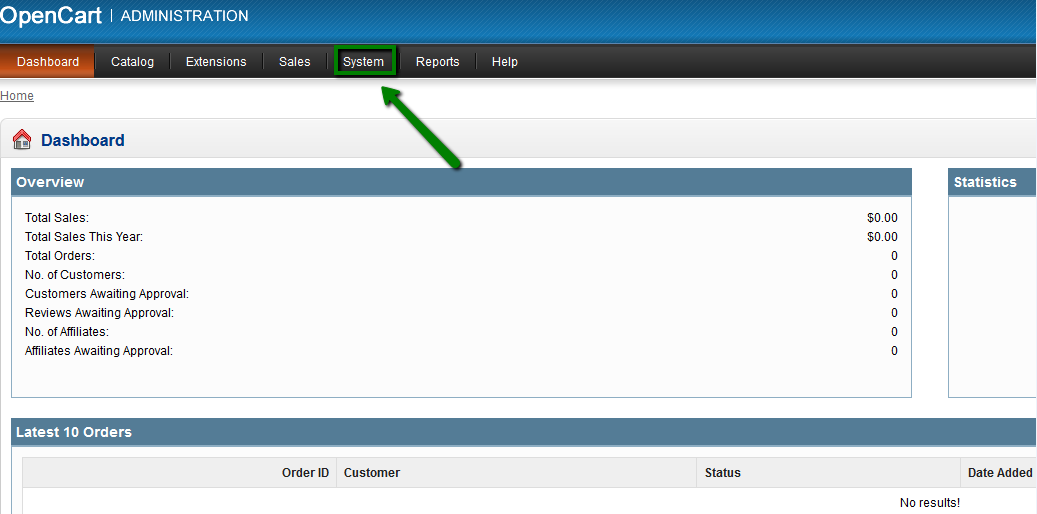Open the highlighted System menu
1037x514 pixels.
[363, 62]
